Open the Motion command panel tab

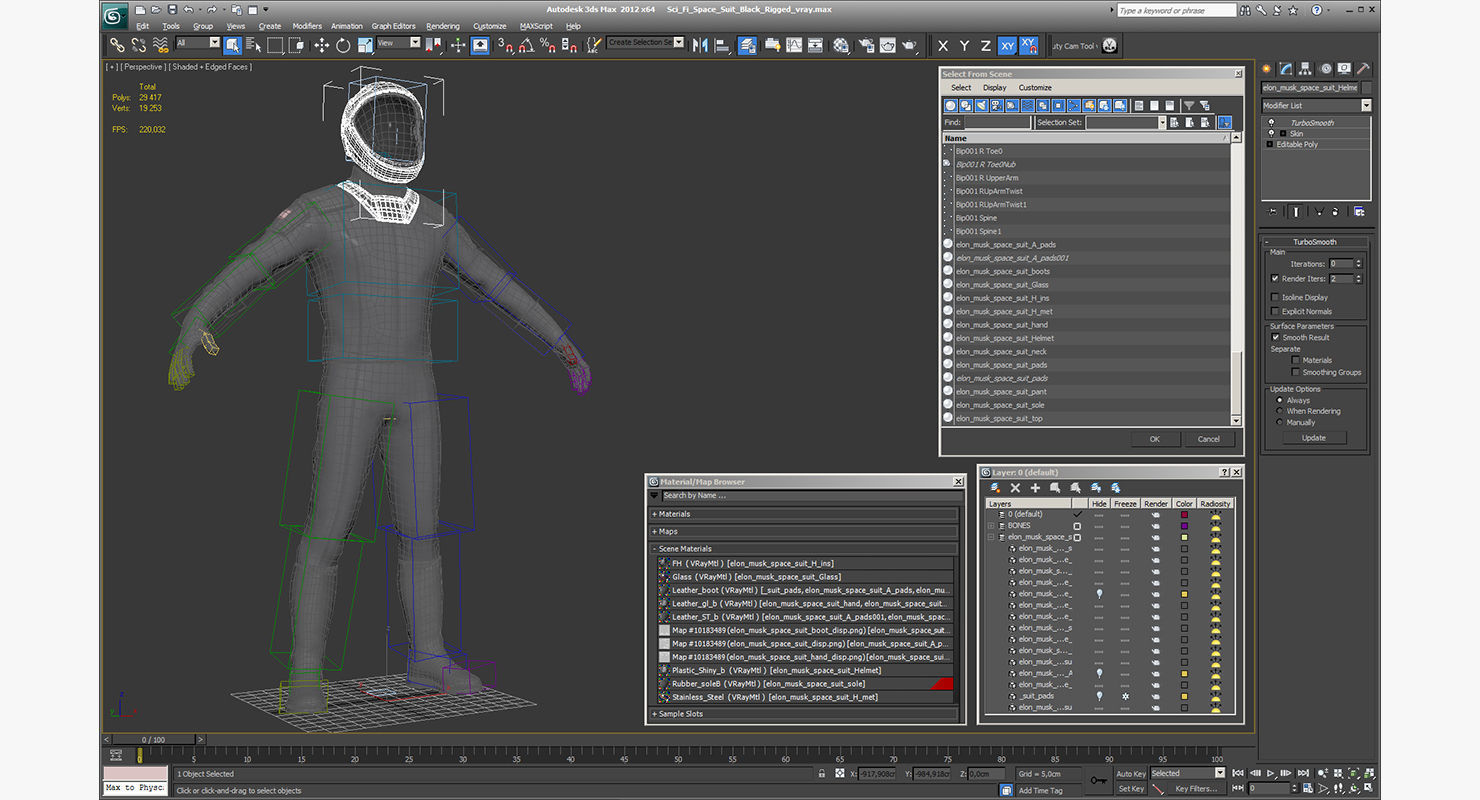coord(1326,69)
